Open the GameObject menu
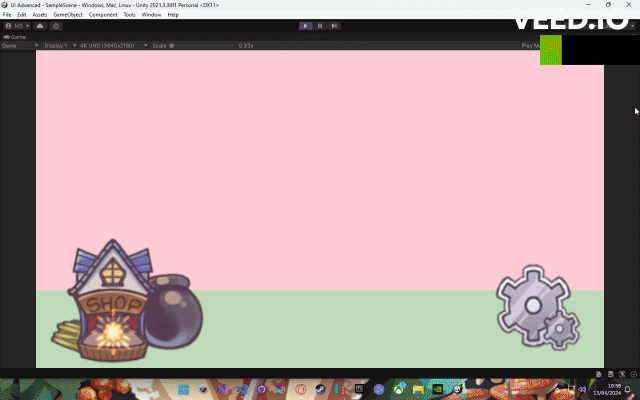The width and height of the screenshot is (640, 400). pos(68,14)
